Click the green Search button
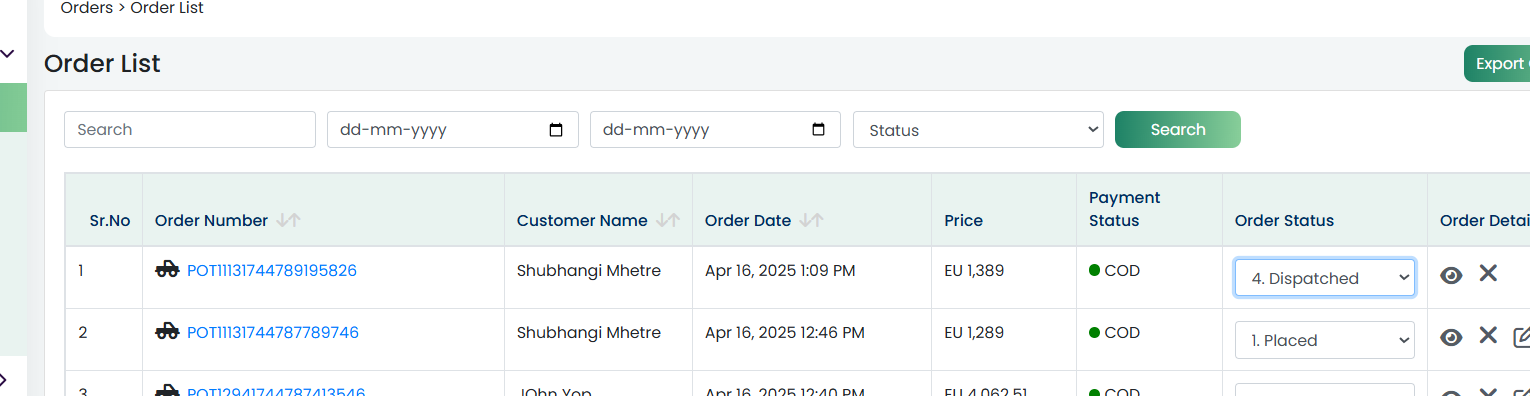The height and width of the screenshot is (396, 1530). [1178, 130]
